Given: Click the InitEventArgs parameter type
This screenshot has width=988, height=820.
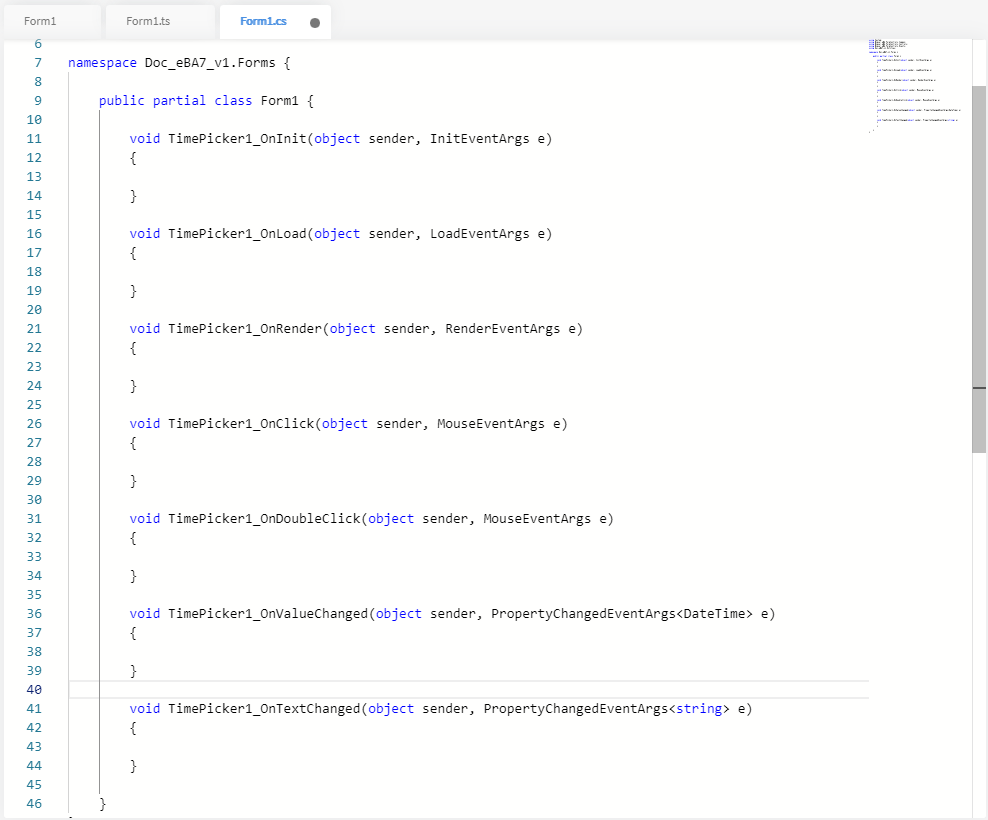Looking at the screenshot, I should 479,138.
